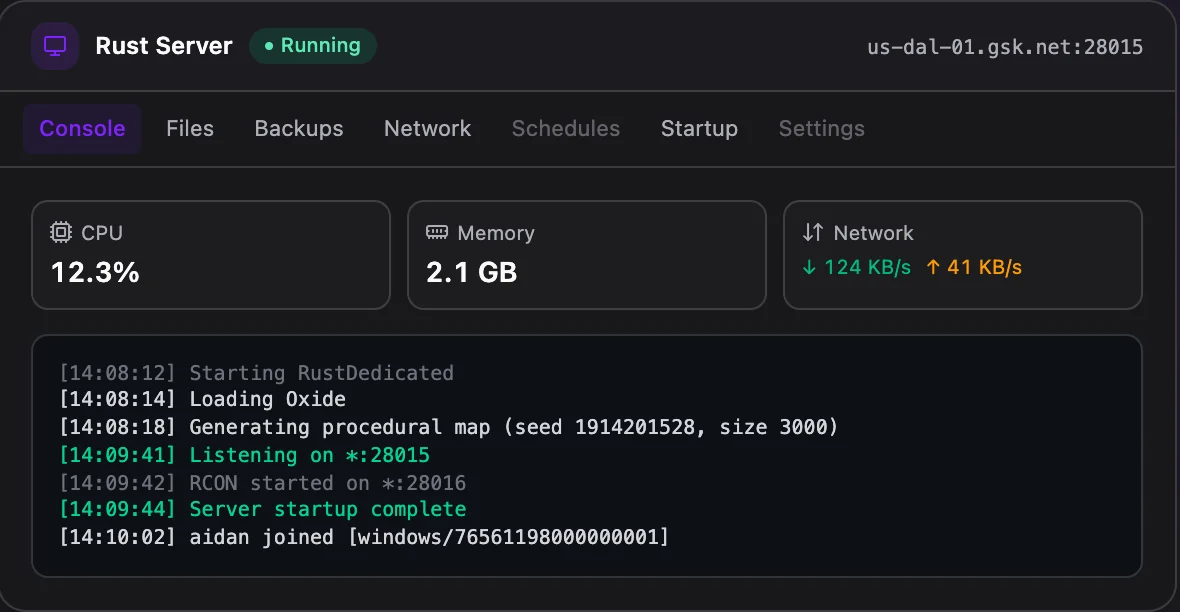Click the server address us-dal-01.gsk.net:28015

coord(1005,47)
